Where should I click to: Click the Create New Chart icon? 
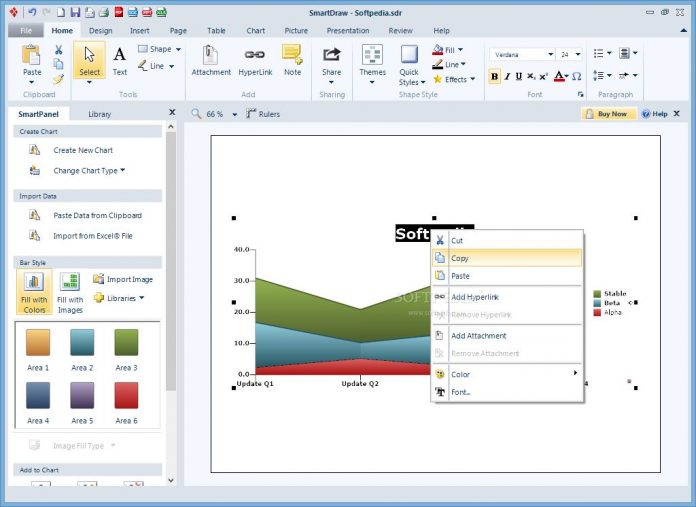35,150
